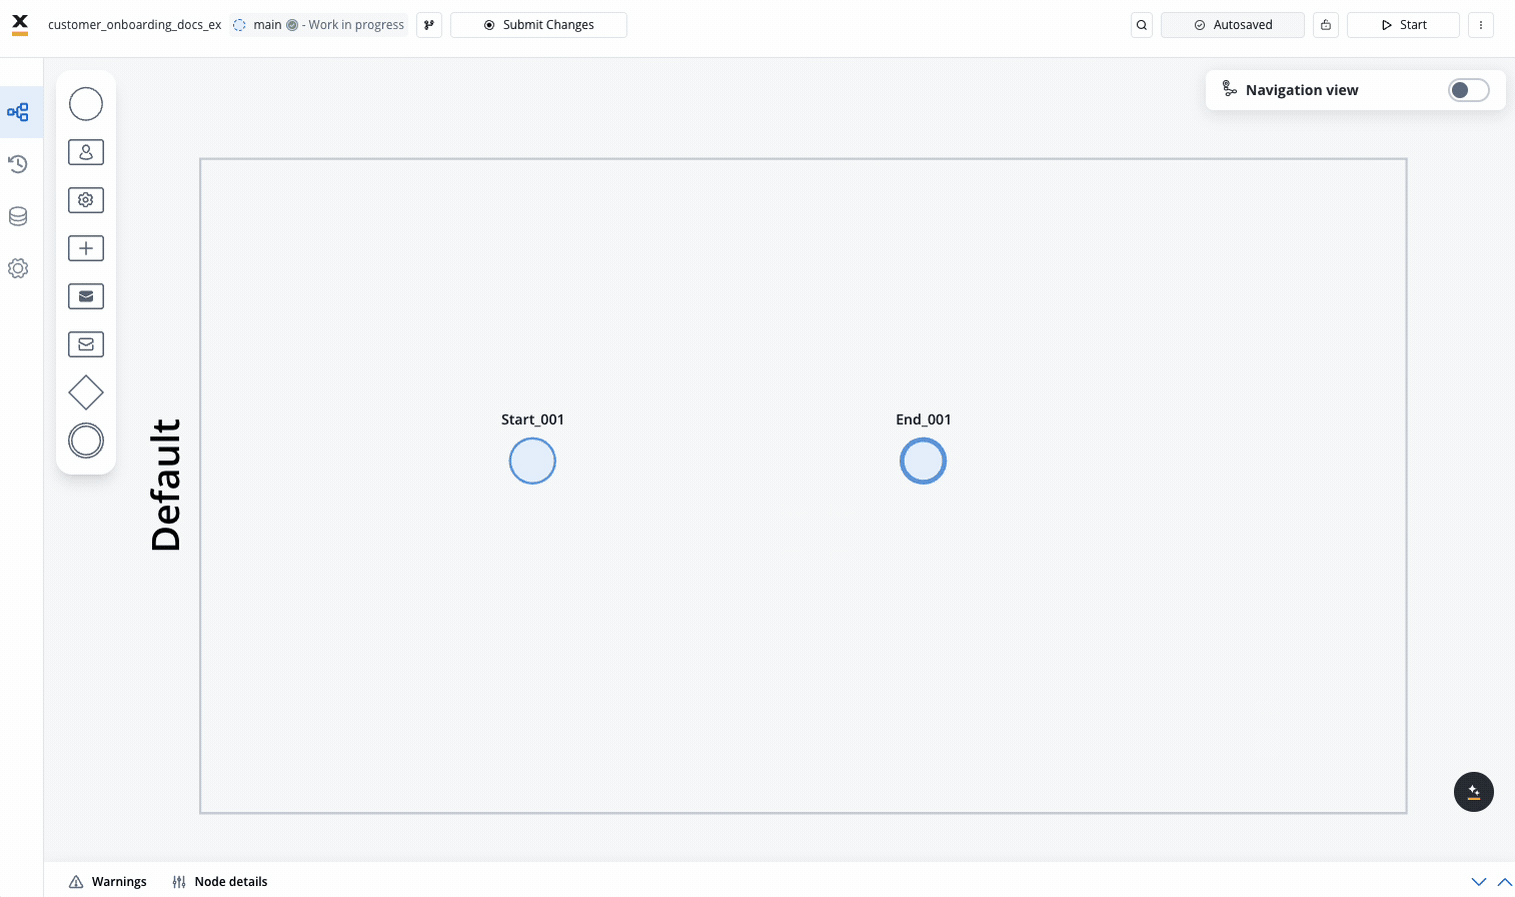Add a user task node from palette

[x=86, y=152]
